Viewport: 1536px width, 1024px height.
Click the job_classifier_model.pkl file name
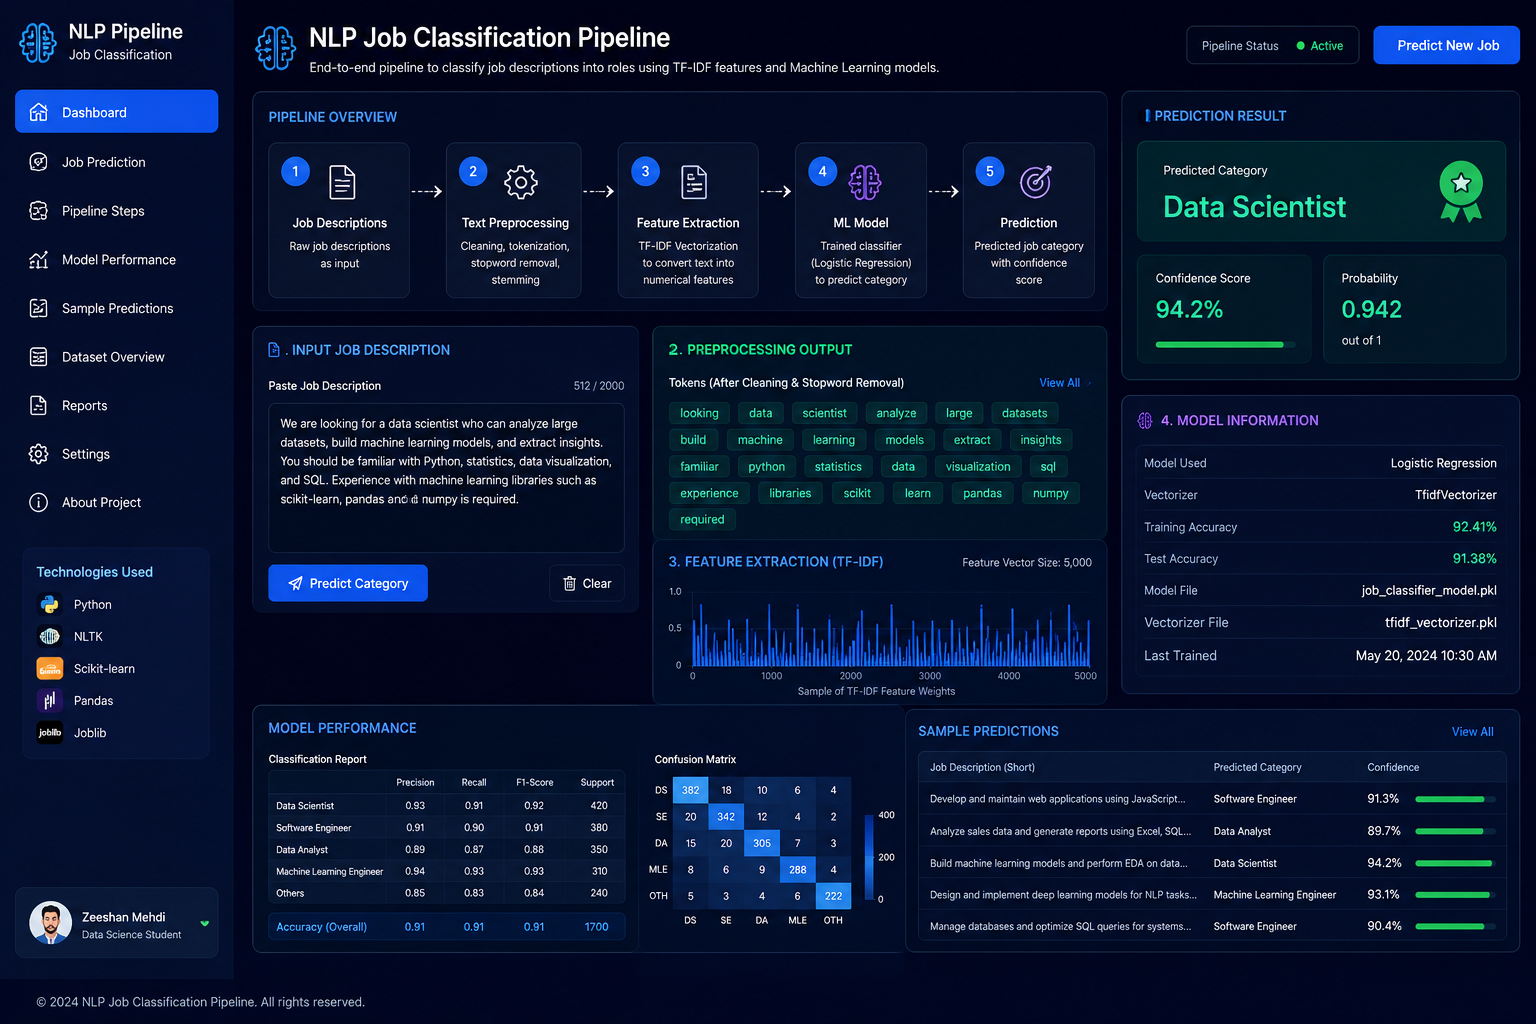[x=1428, y=590]
